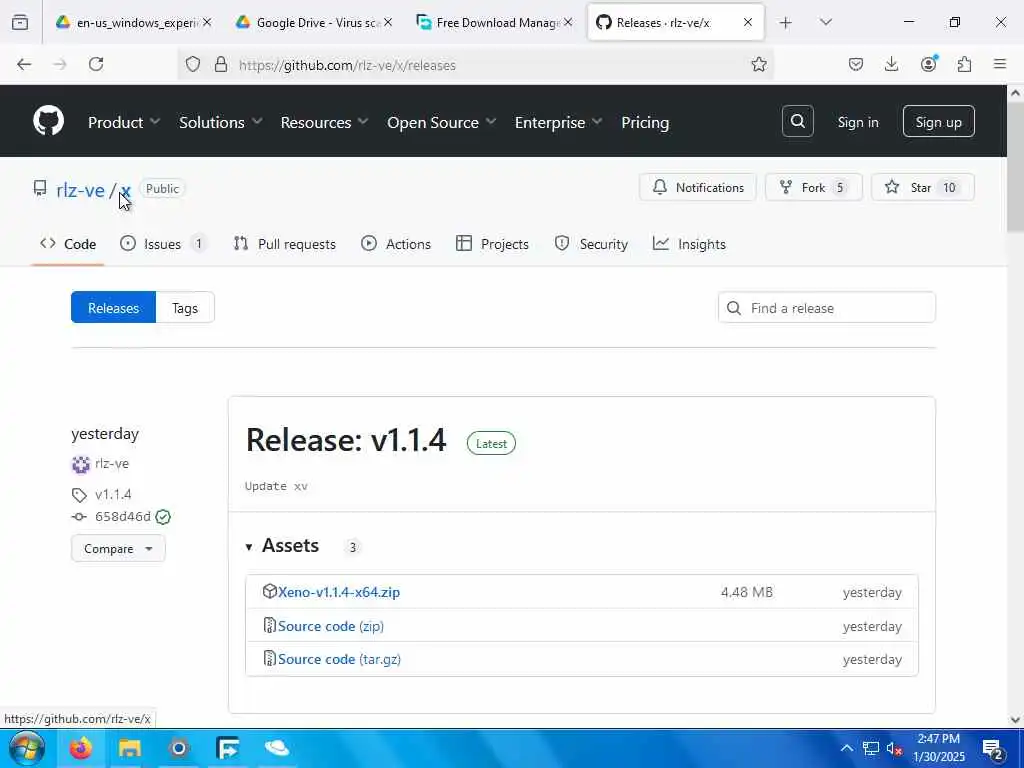The height and width of the screenshot is (768, 1024).
Task: Open the Actions tab
Action: click(396, 244)
